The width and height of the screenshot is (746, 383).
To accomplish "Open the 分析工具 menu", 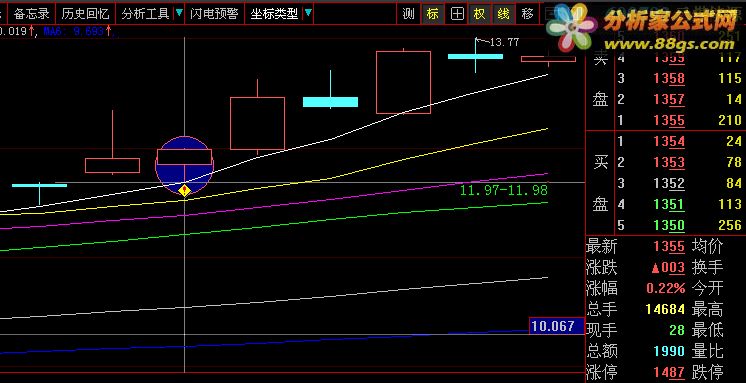I will coord(146,14).
